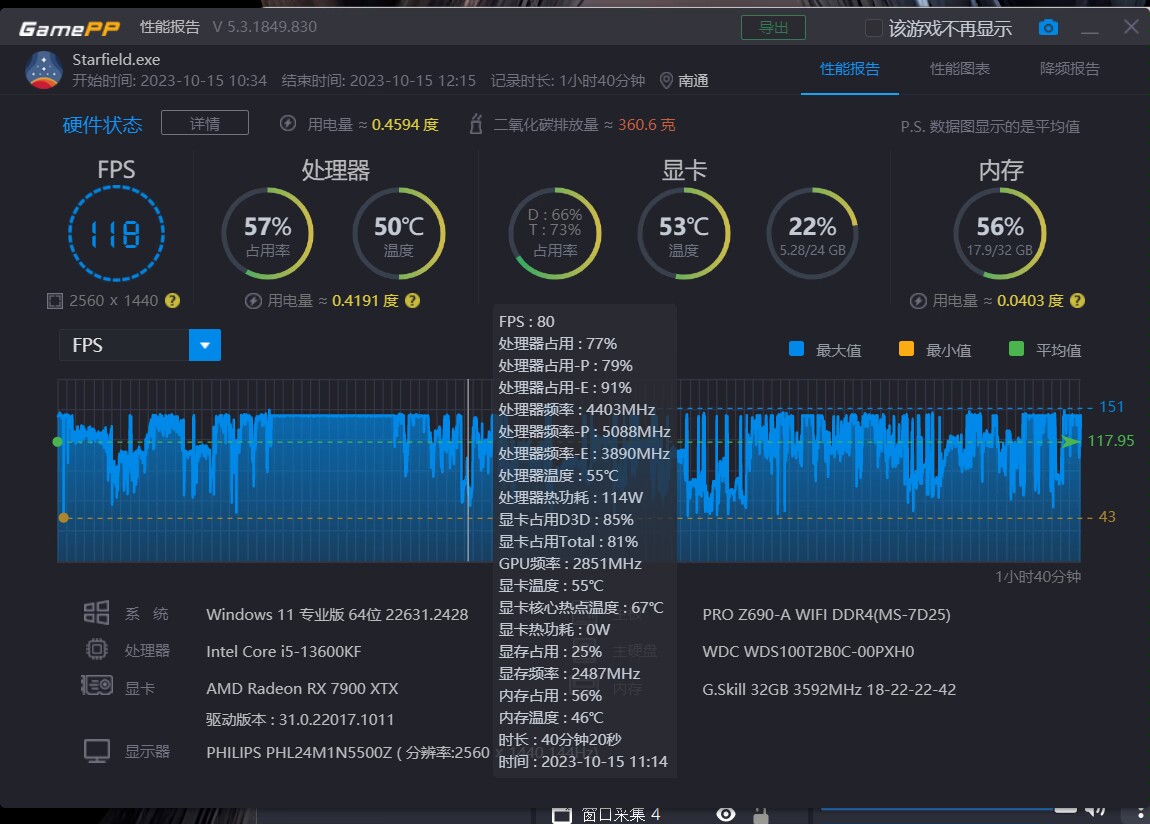1150x824 pixels.
Task: Click the processor 50℃ temperature gauge
Action: pos(399,234)
